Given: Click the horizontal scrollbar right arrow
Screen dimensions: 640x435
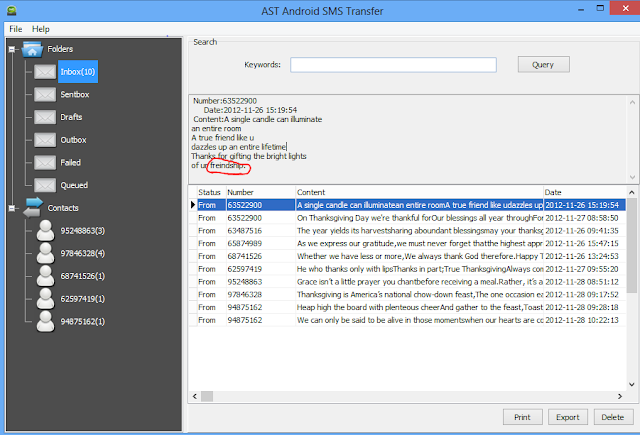Looking at the screenshot, I should tap(620, 396).
